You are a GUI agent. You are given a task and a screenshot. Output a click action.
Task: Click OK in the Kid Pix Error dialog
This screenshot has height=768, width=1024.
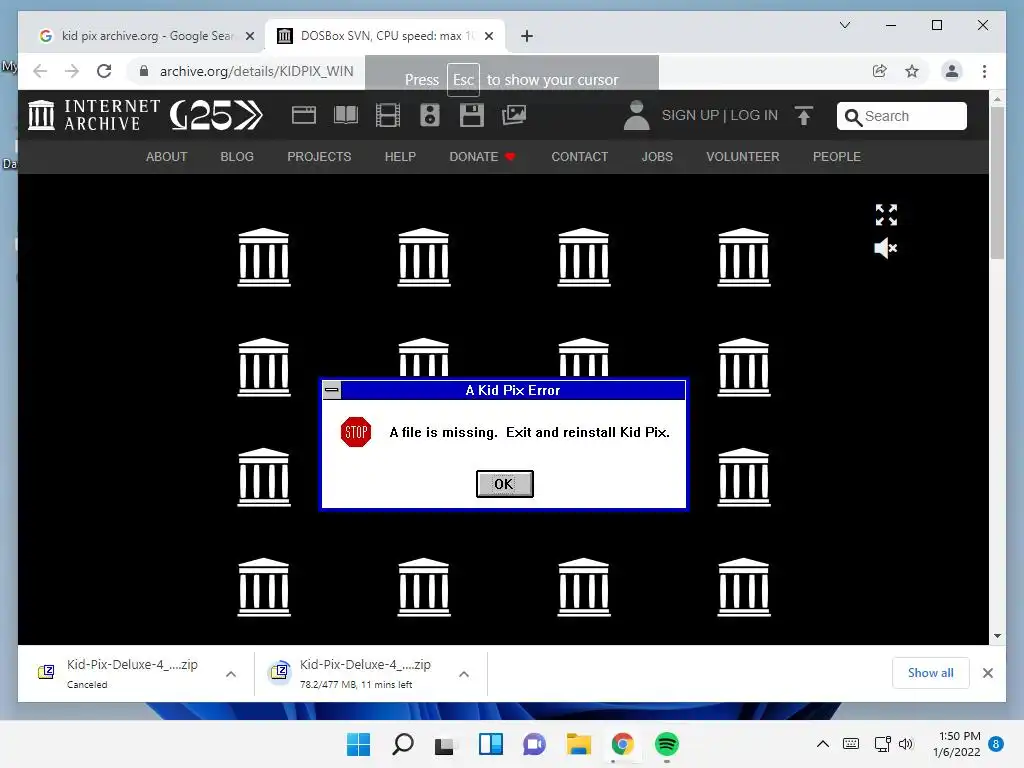point(504,484)
